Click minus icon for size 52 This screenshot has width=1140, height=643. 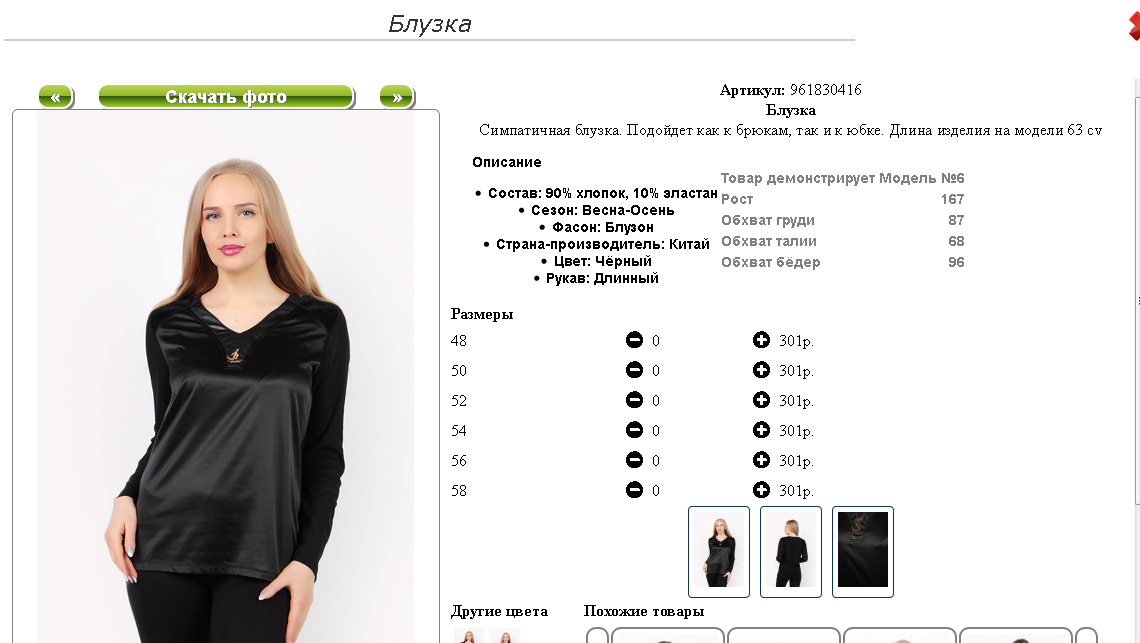634,399
